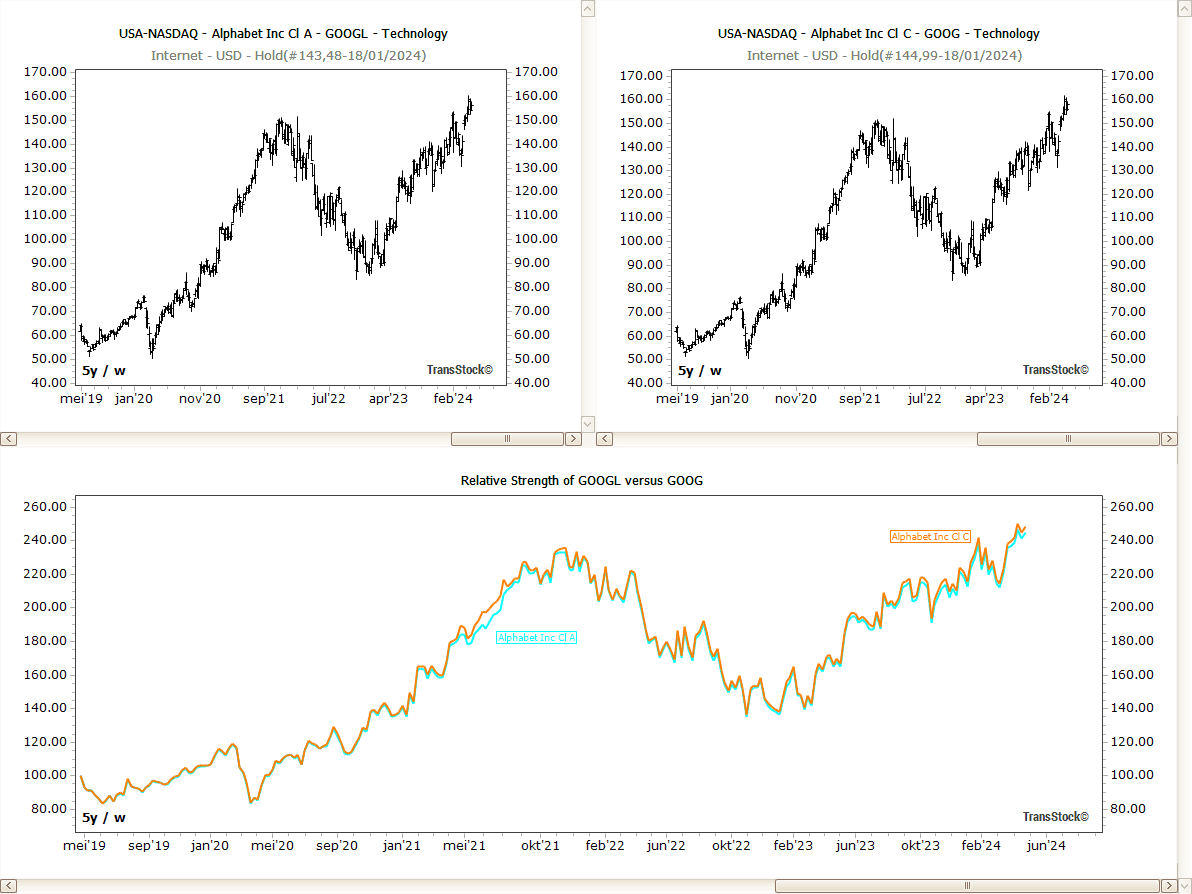Click the Hold rating subtitle under GOOGL title
Image resolution: width=1192 pixels, height=894 pixels.
point(288,55)
